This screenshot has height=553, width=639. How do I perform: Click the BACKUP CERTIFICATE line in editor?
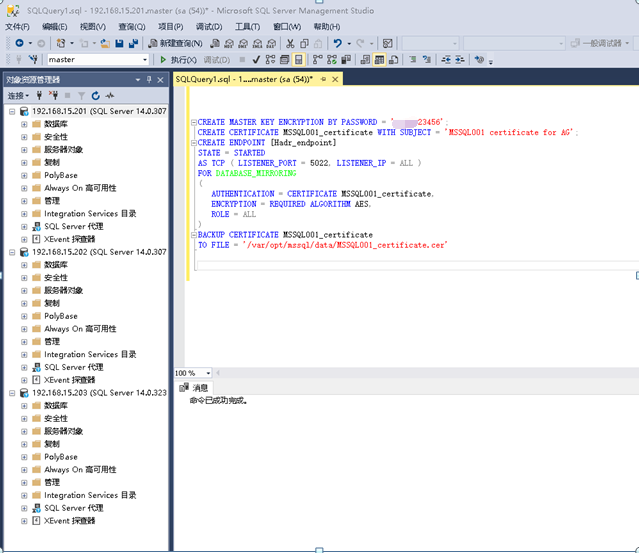pos(285,235)
